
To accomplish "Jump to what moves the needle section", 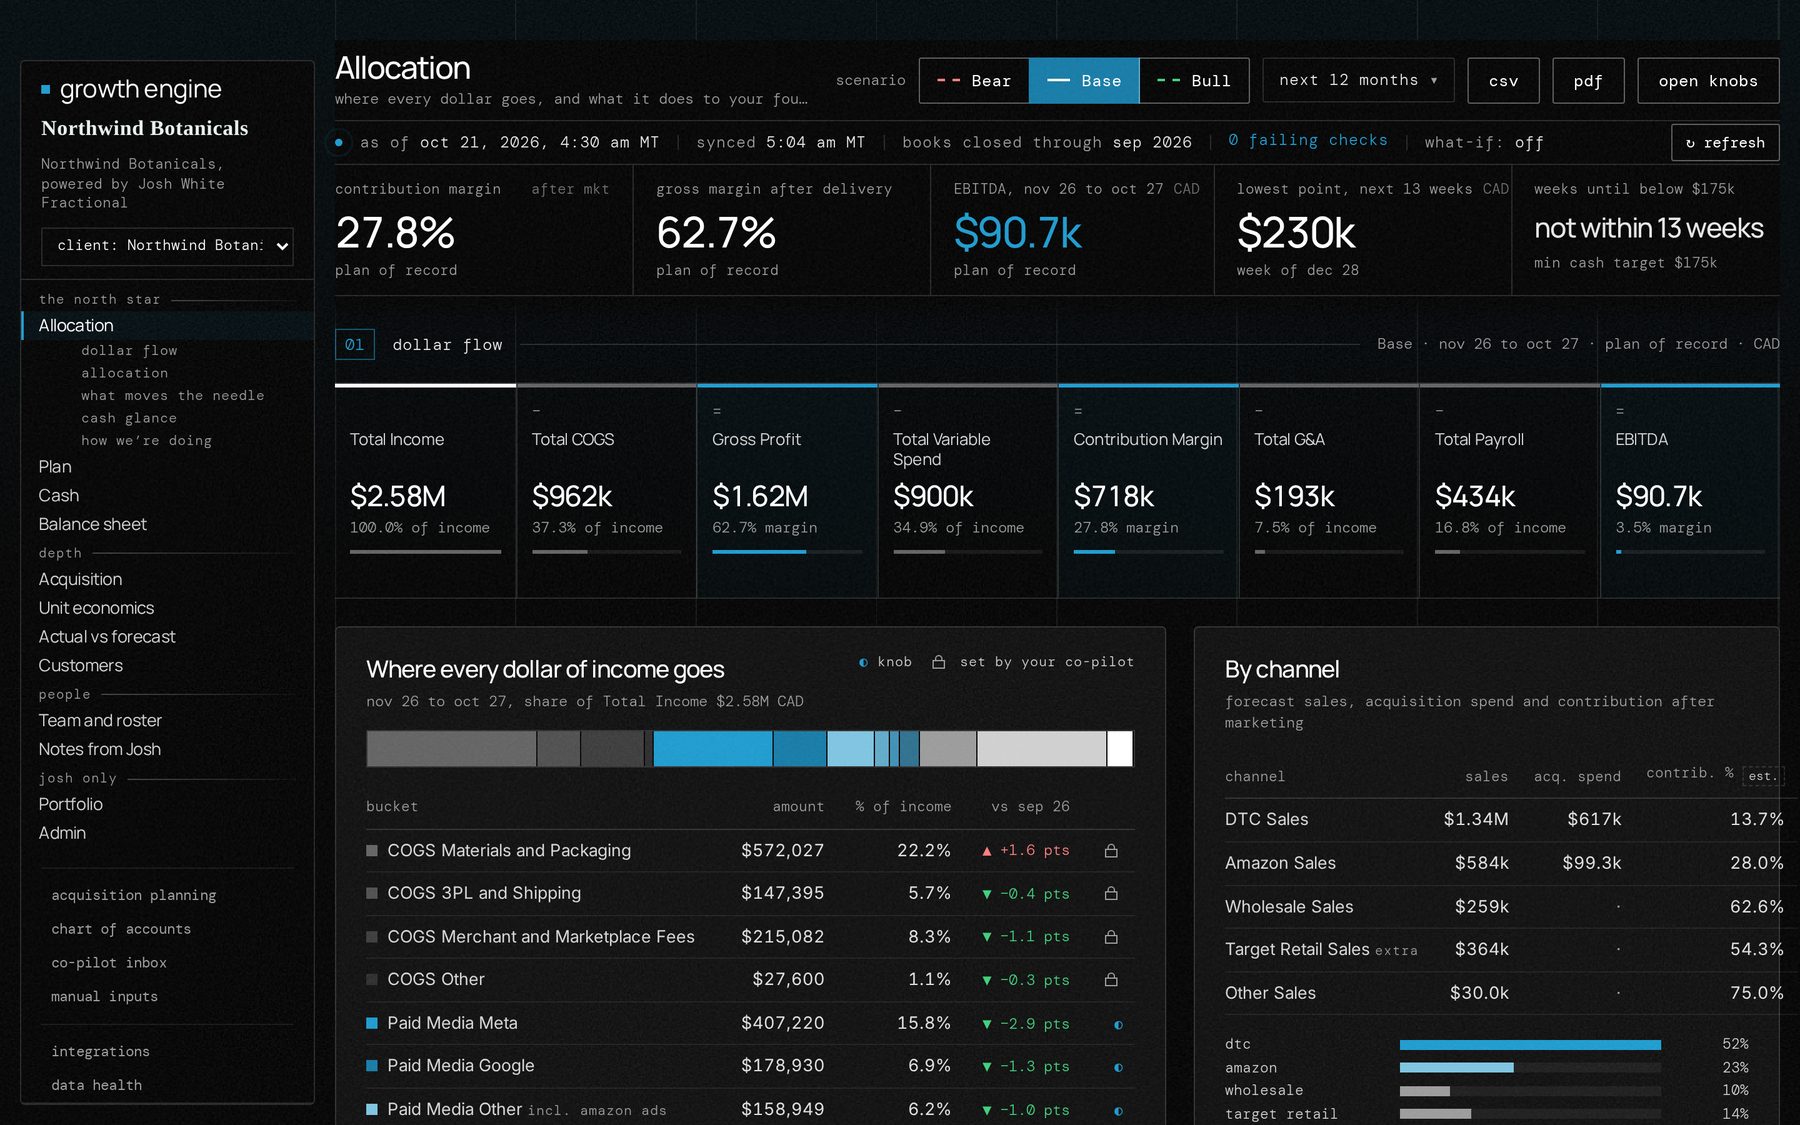I will tap(173, 396).
